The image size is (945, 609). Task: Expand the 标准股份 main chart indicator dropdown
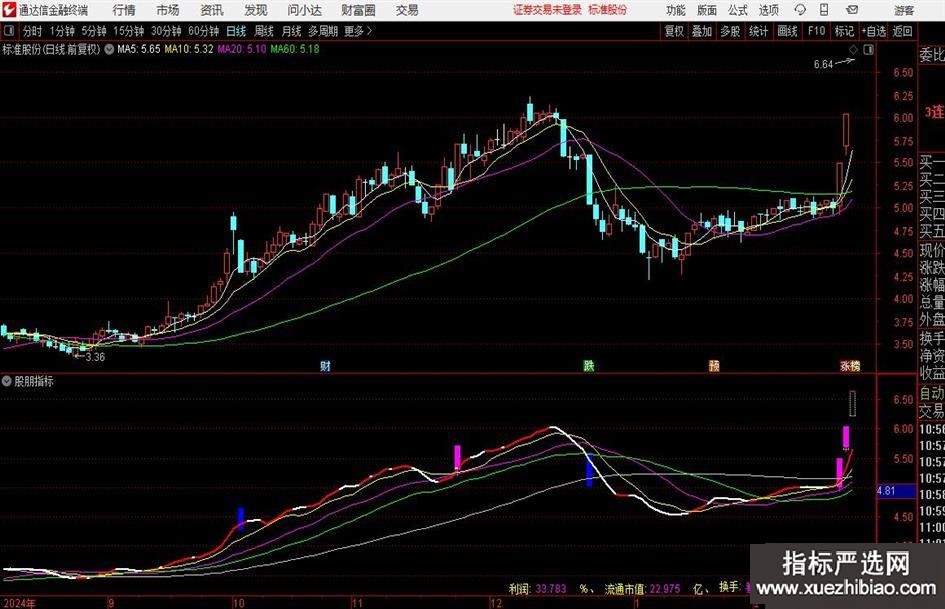click(109, 49)
